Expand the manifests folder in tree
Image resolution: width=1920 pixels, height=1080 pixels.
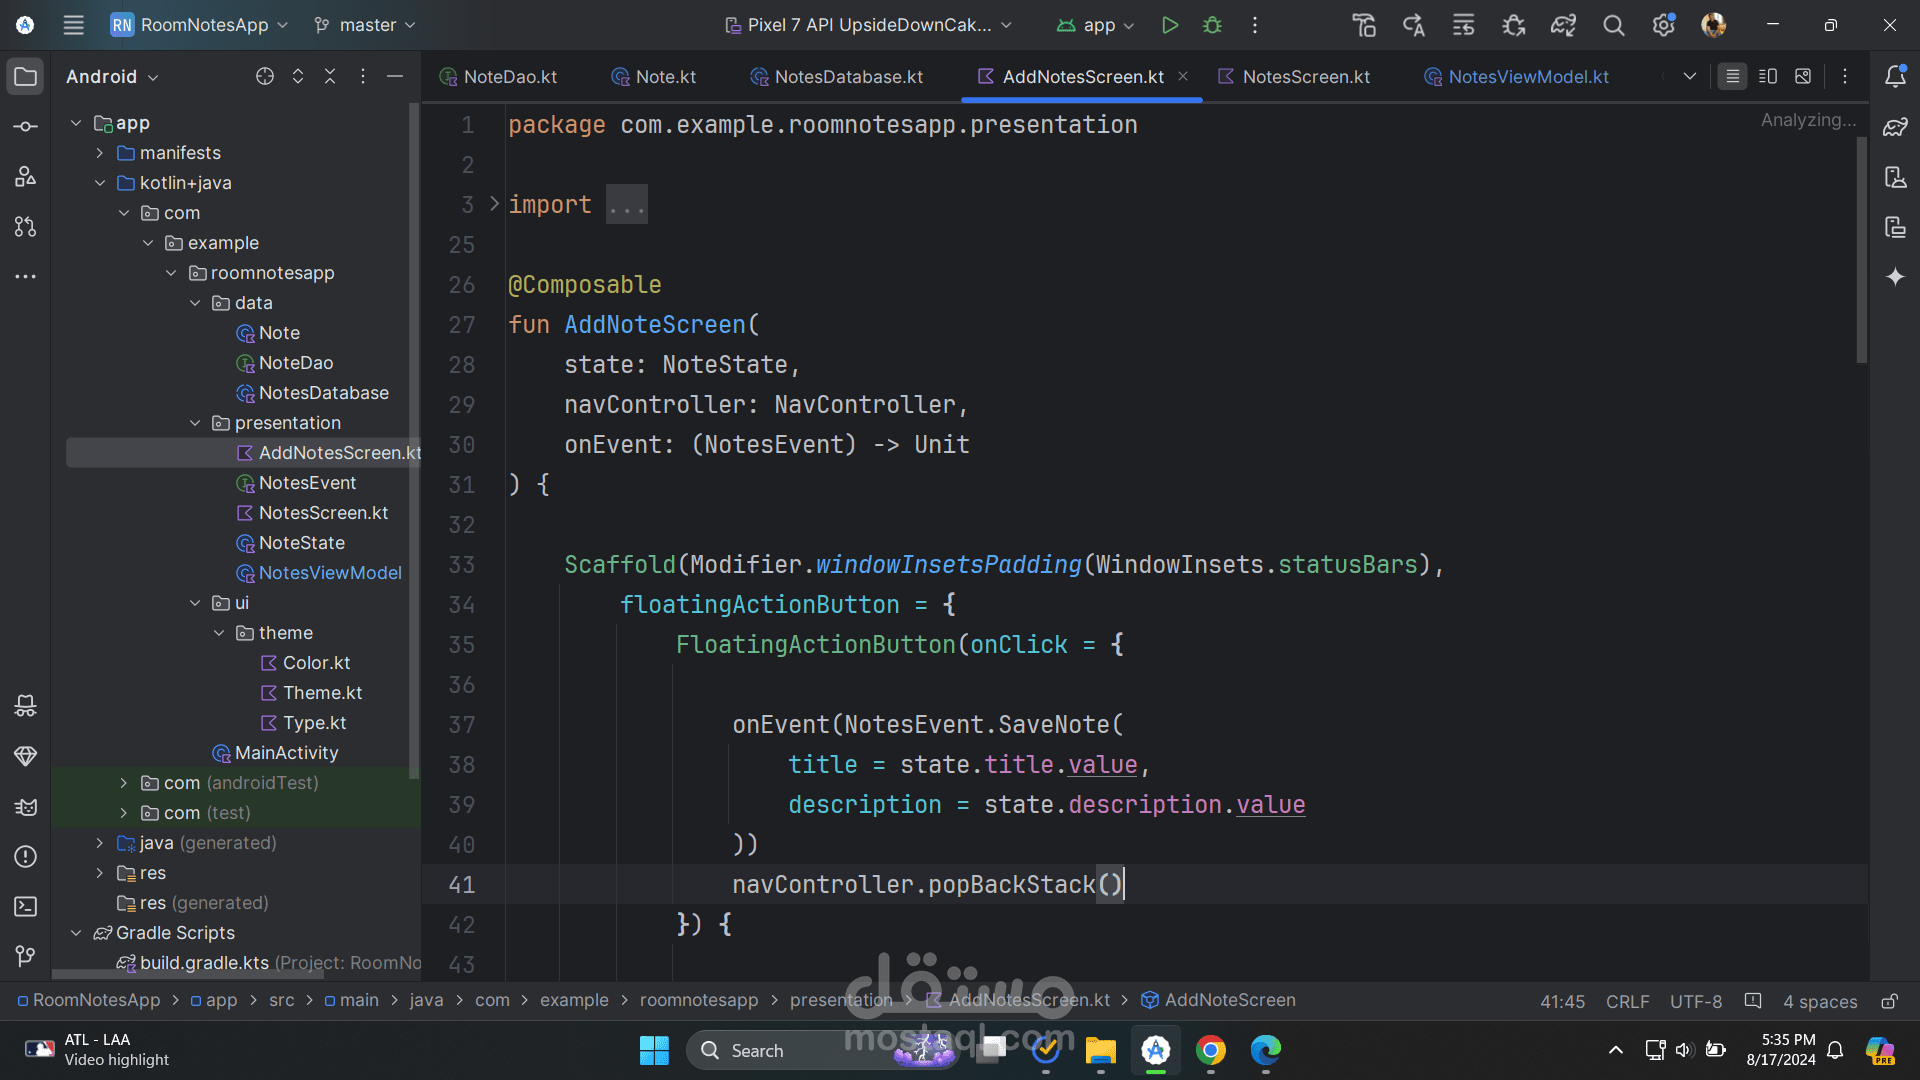pyautogui.click(x=100, y=153)
